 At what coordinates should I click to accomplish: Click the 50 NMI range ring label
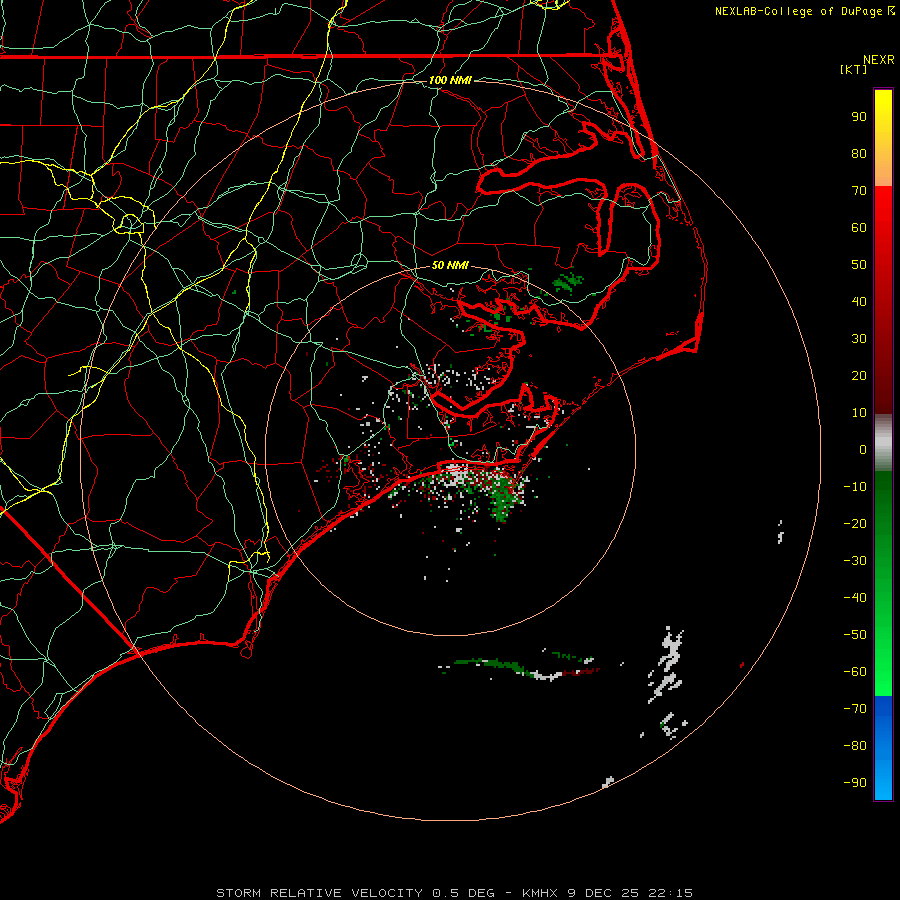tap(450, 265)
